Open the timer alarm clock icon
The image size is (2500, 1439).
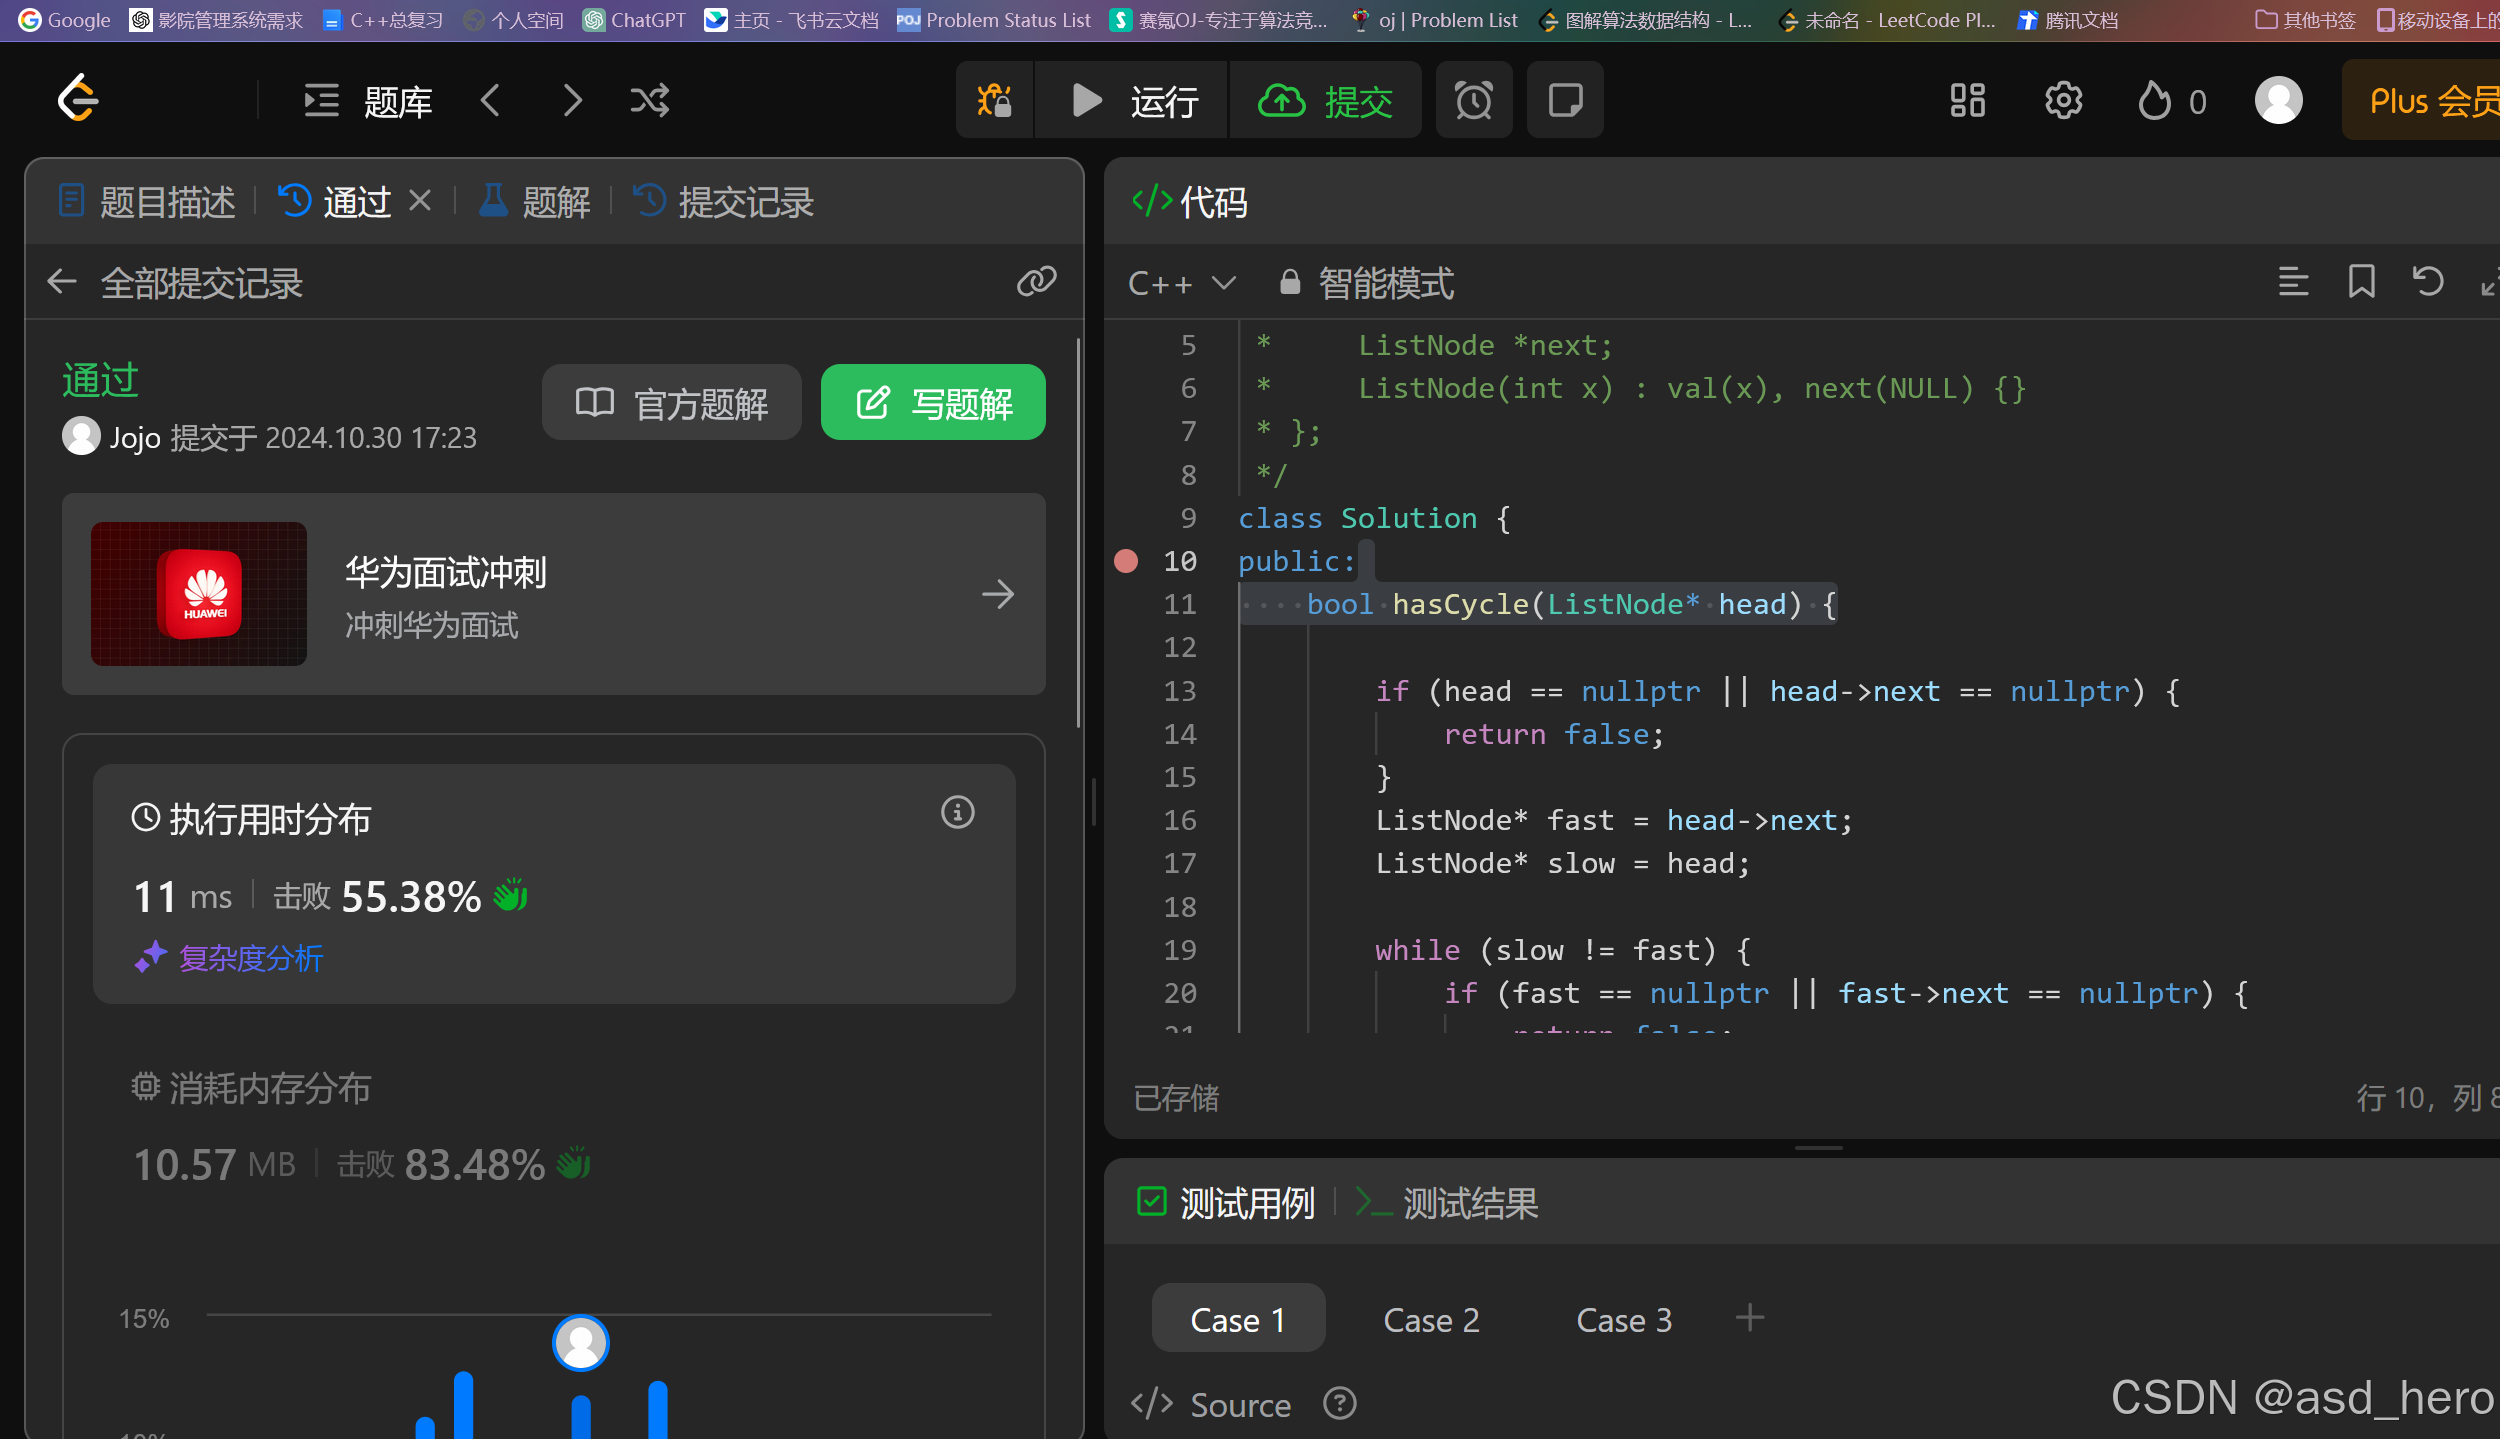1473,101
